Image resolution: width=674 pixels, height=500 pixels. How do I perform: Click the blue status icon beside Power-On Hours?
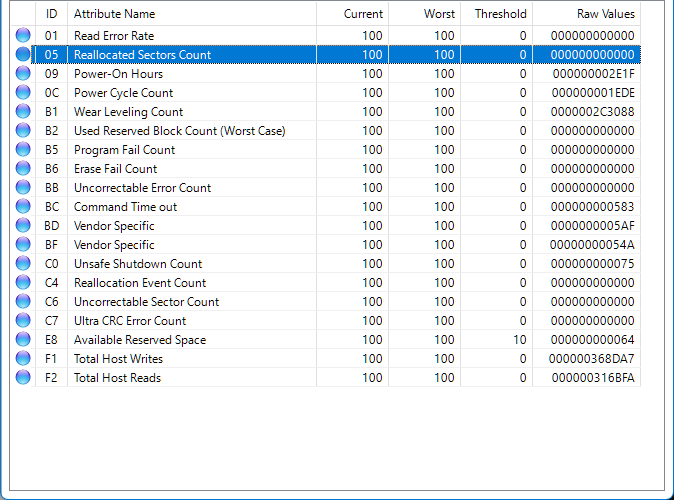pos(23,74)
